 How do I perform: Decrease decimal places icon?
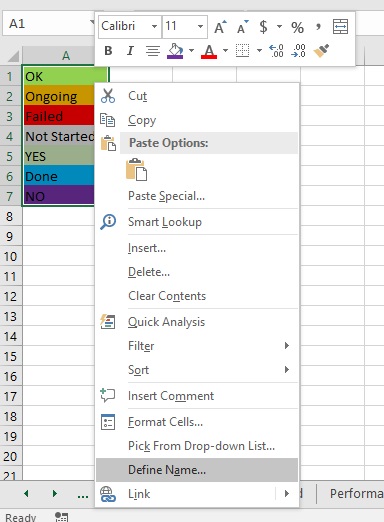(x=298, y=51)
